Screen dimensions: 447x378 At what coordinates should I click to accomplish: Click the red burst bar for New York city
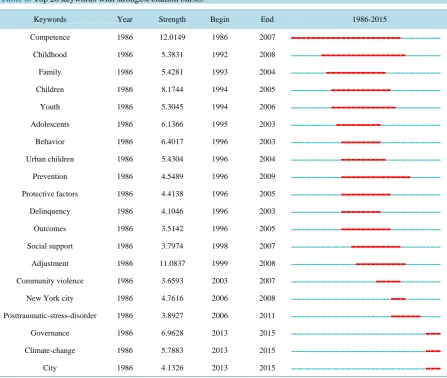pos(398,299)
